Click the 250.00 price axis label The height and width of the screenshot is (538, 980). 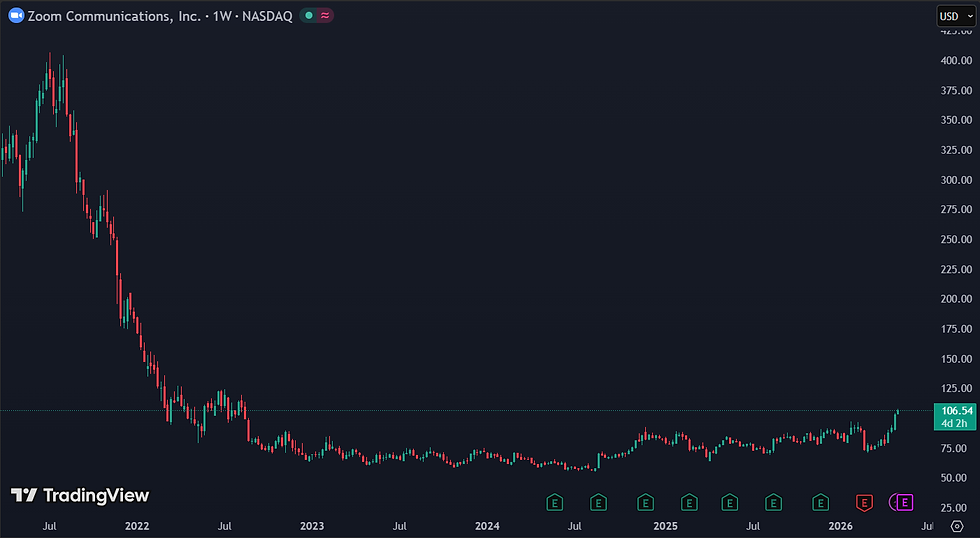(956, 239)
